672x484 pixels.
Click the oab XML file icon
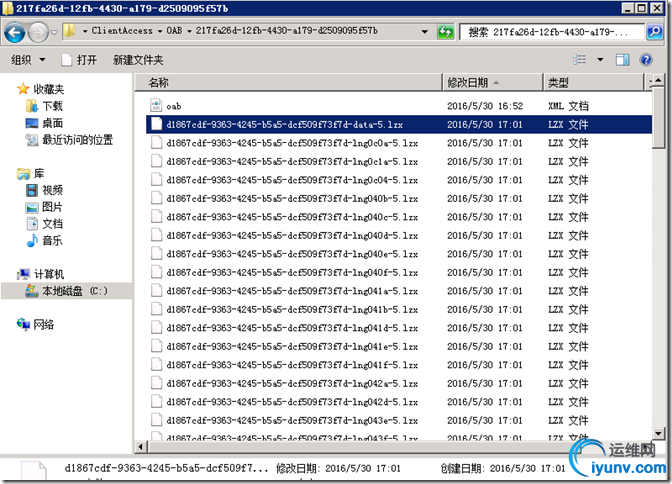pyautogui.click(x=156, y=105)
